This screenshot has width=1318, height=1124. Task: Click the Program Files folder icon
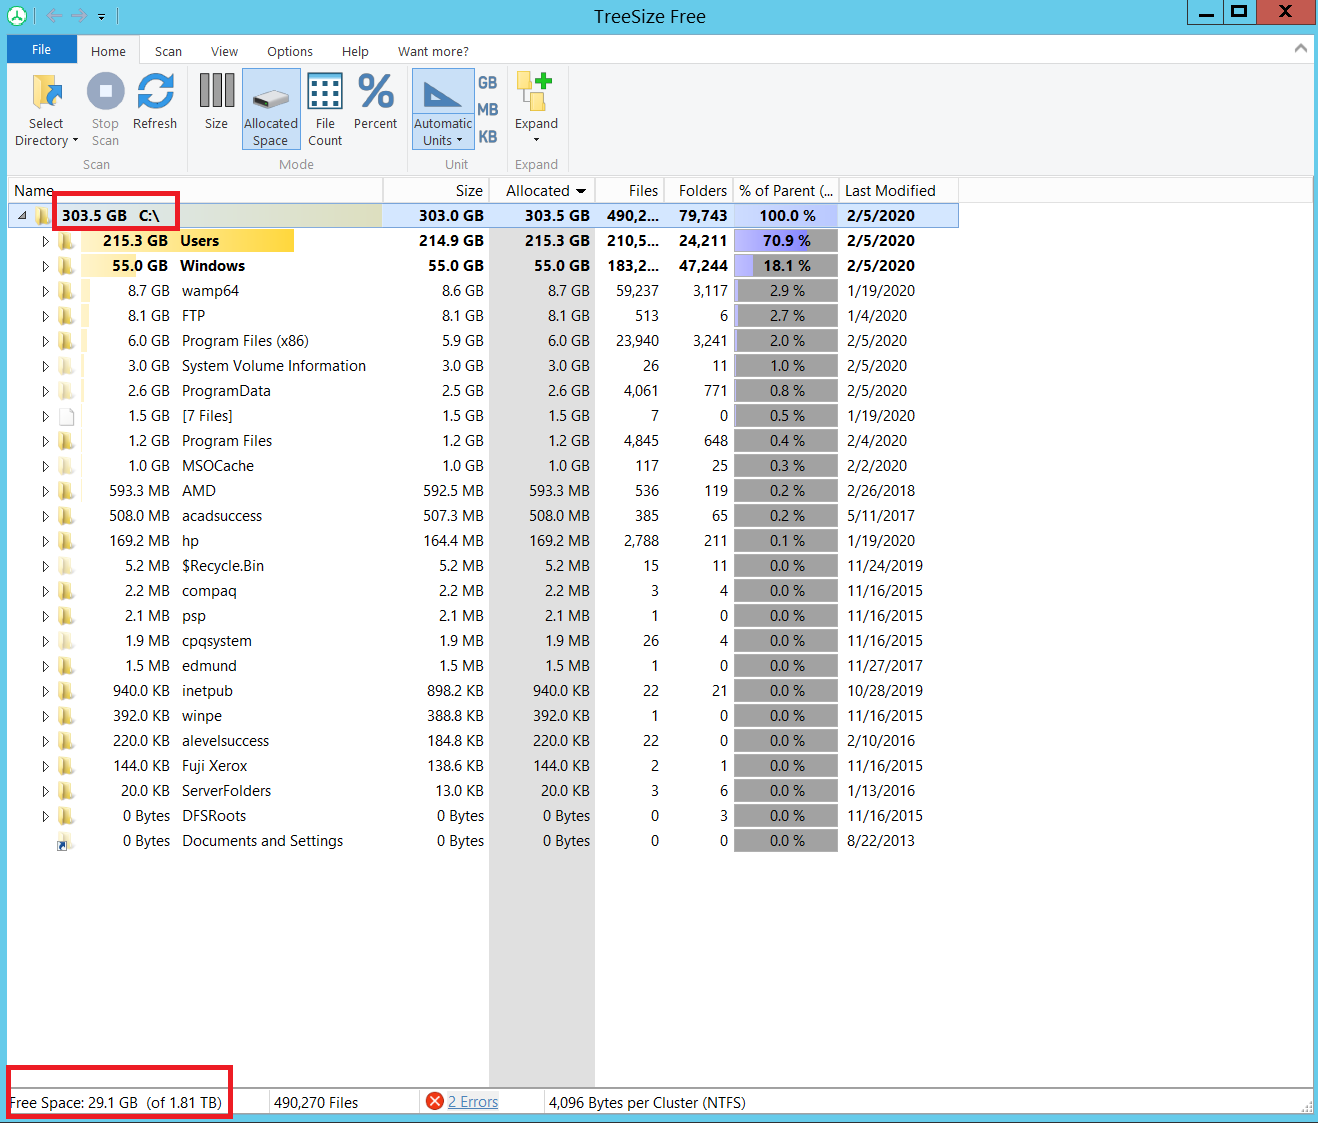point(66,441)
